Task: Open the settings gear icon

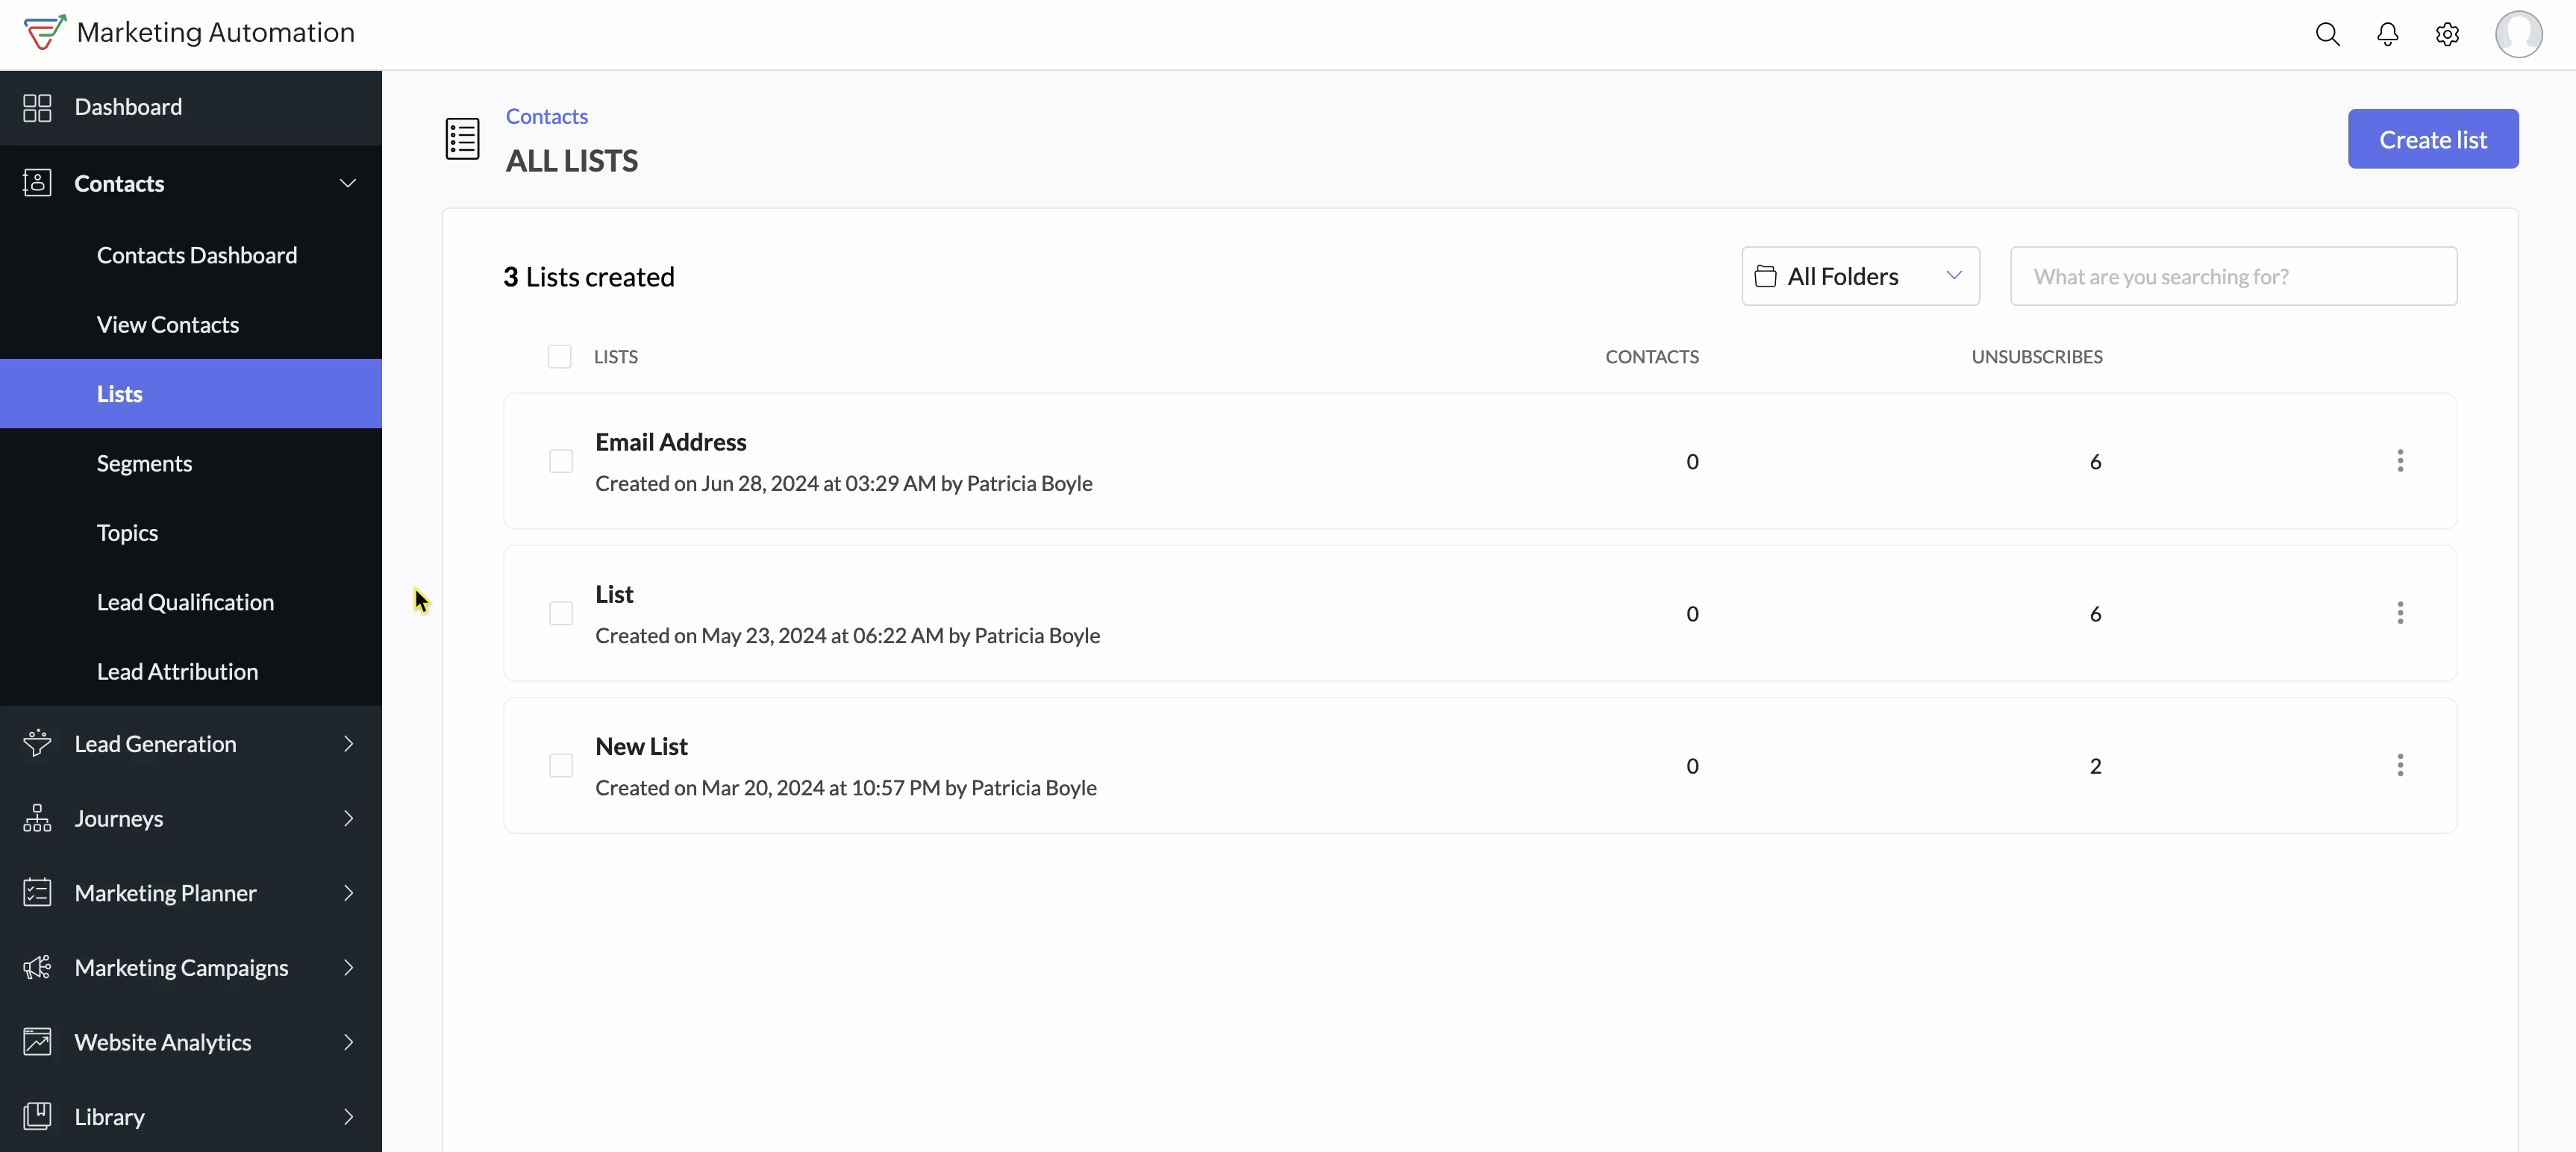Action: coord(2447,34)
